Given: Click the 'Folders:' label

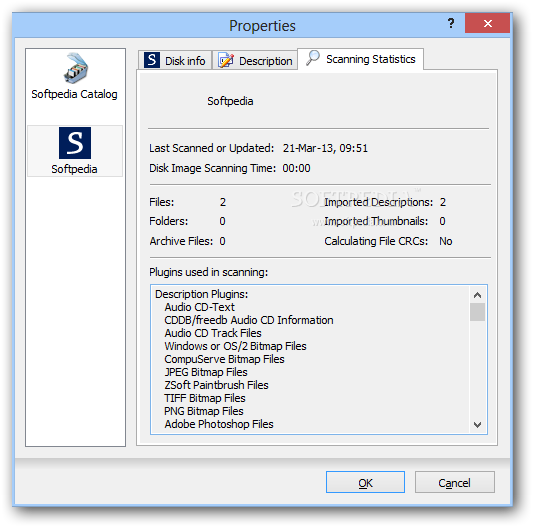Looking at the screenshot, I should click(169, 221).
